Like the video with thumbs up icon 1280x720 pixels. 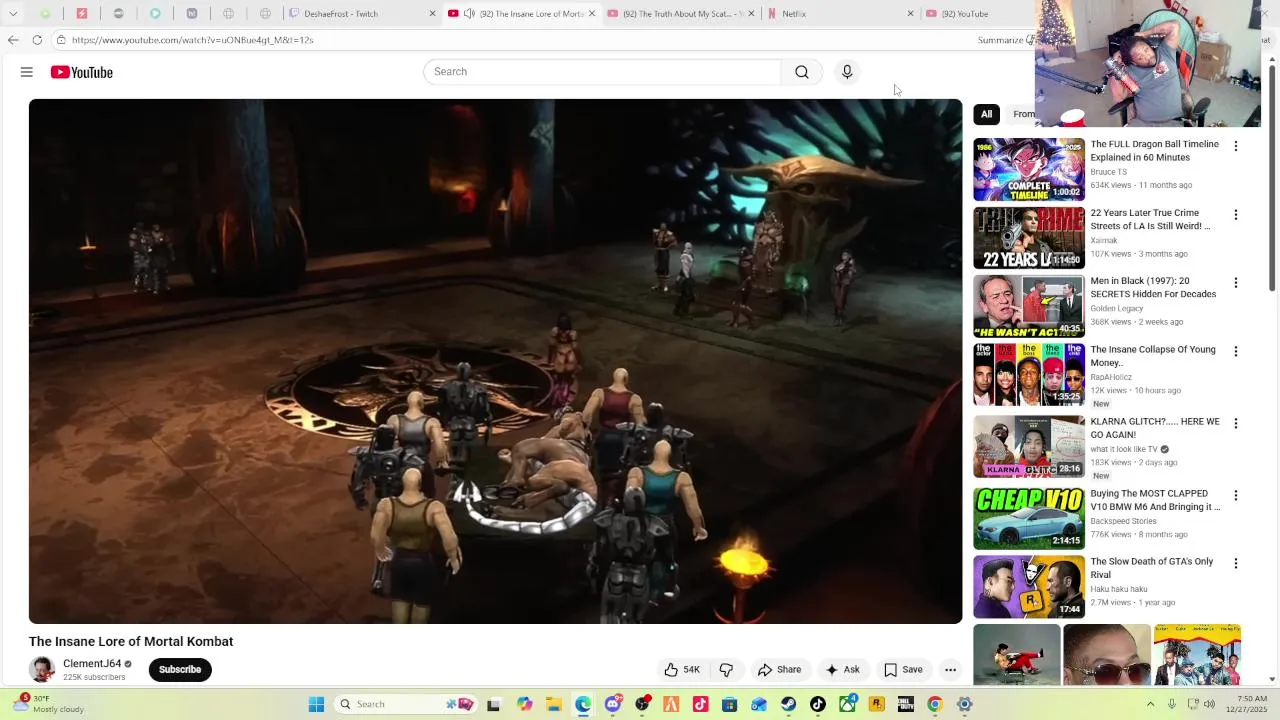click(682, 670)
